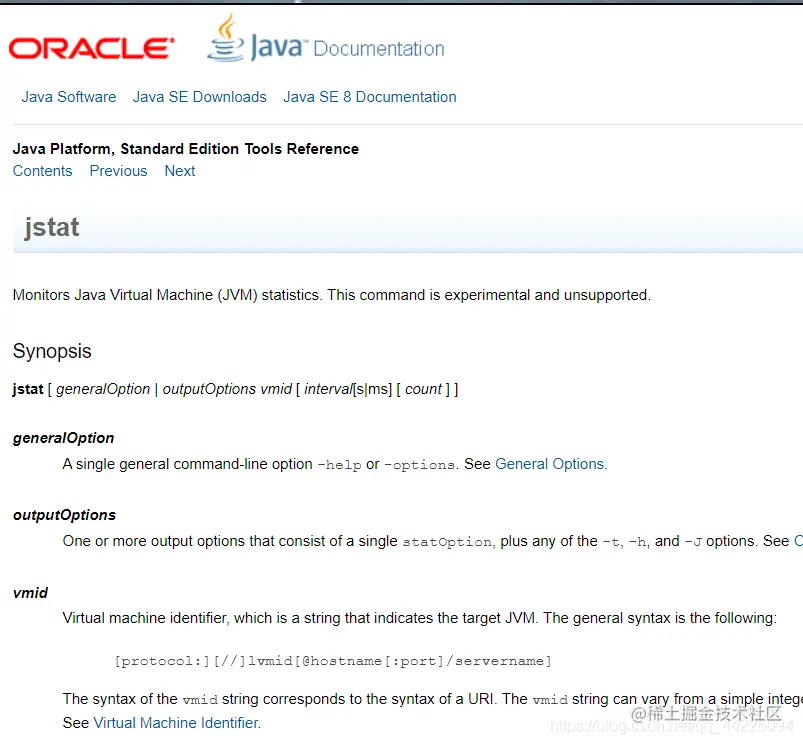
Task: Follow the General Options link
Action: [550, 464]
